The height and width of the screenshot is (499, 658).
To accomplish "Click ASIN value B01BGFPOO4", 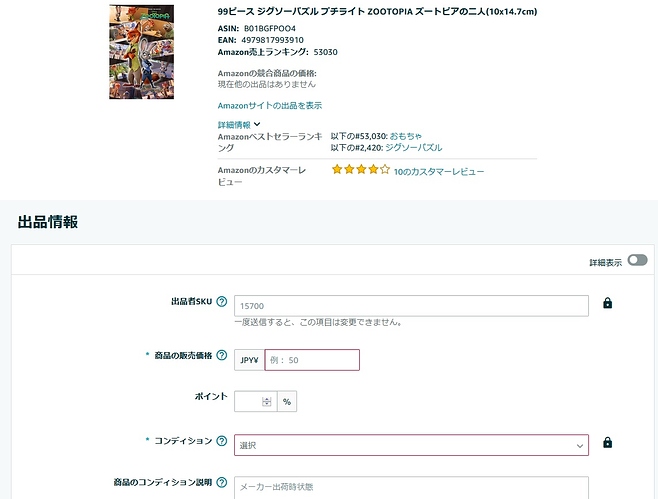I will tap(269, 29).
